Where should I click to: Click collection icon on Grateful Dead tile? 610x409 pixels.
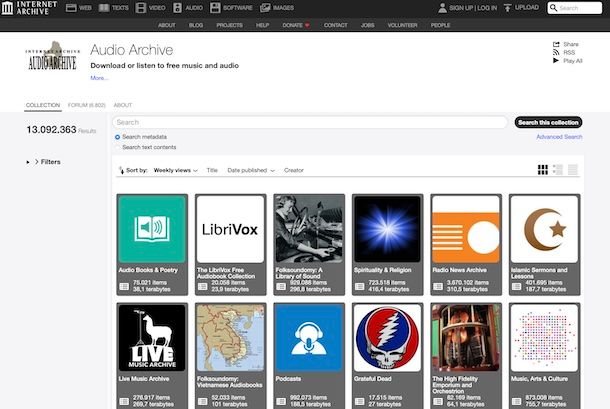[x=359, y=401]
